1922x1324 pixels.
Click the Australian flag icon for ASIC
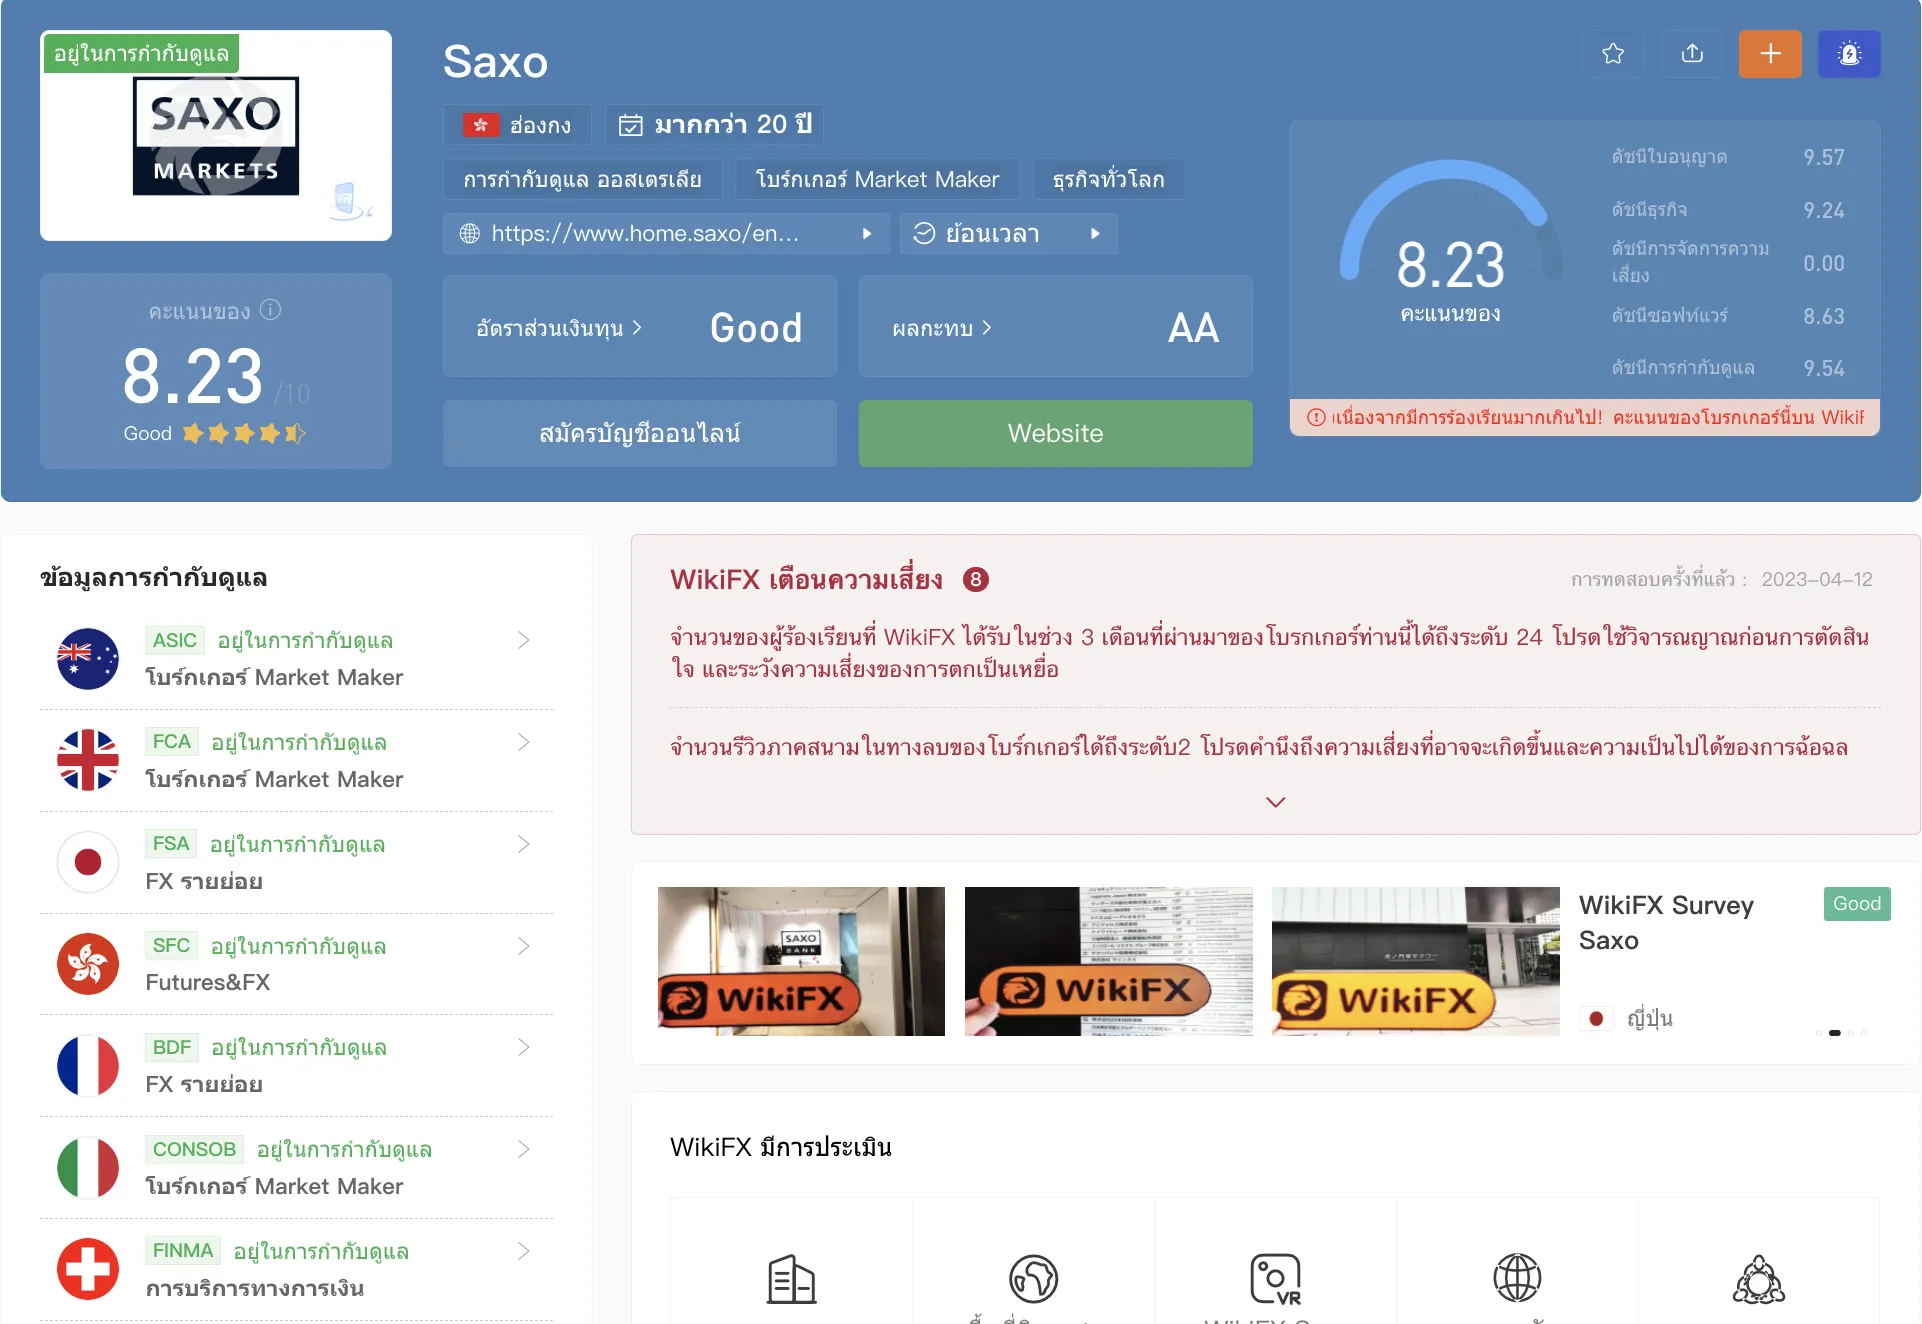[x=88, y=658]
